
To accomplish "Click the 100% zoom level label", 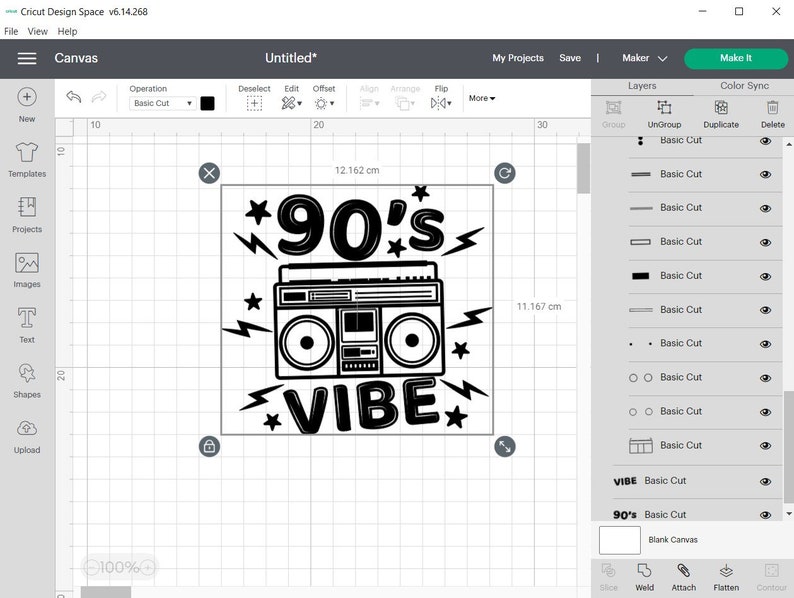I will pyautogui.click(x=119, y=568).
